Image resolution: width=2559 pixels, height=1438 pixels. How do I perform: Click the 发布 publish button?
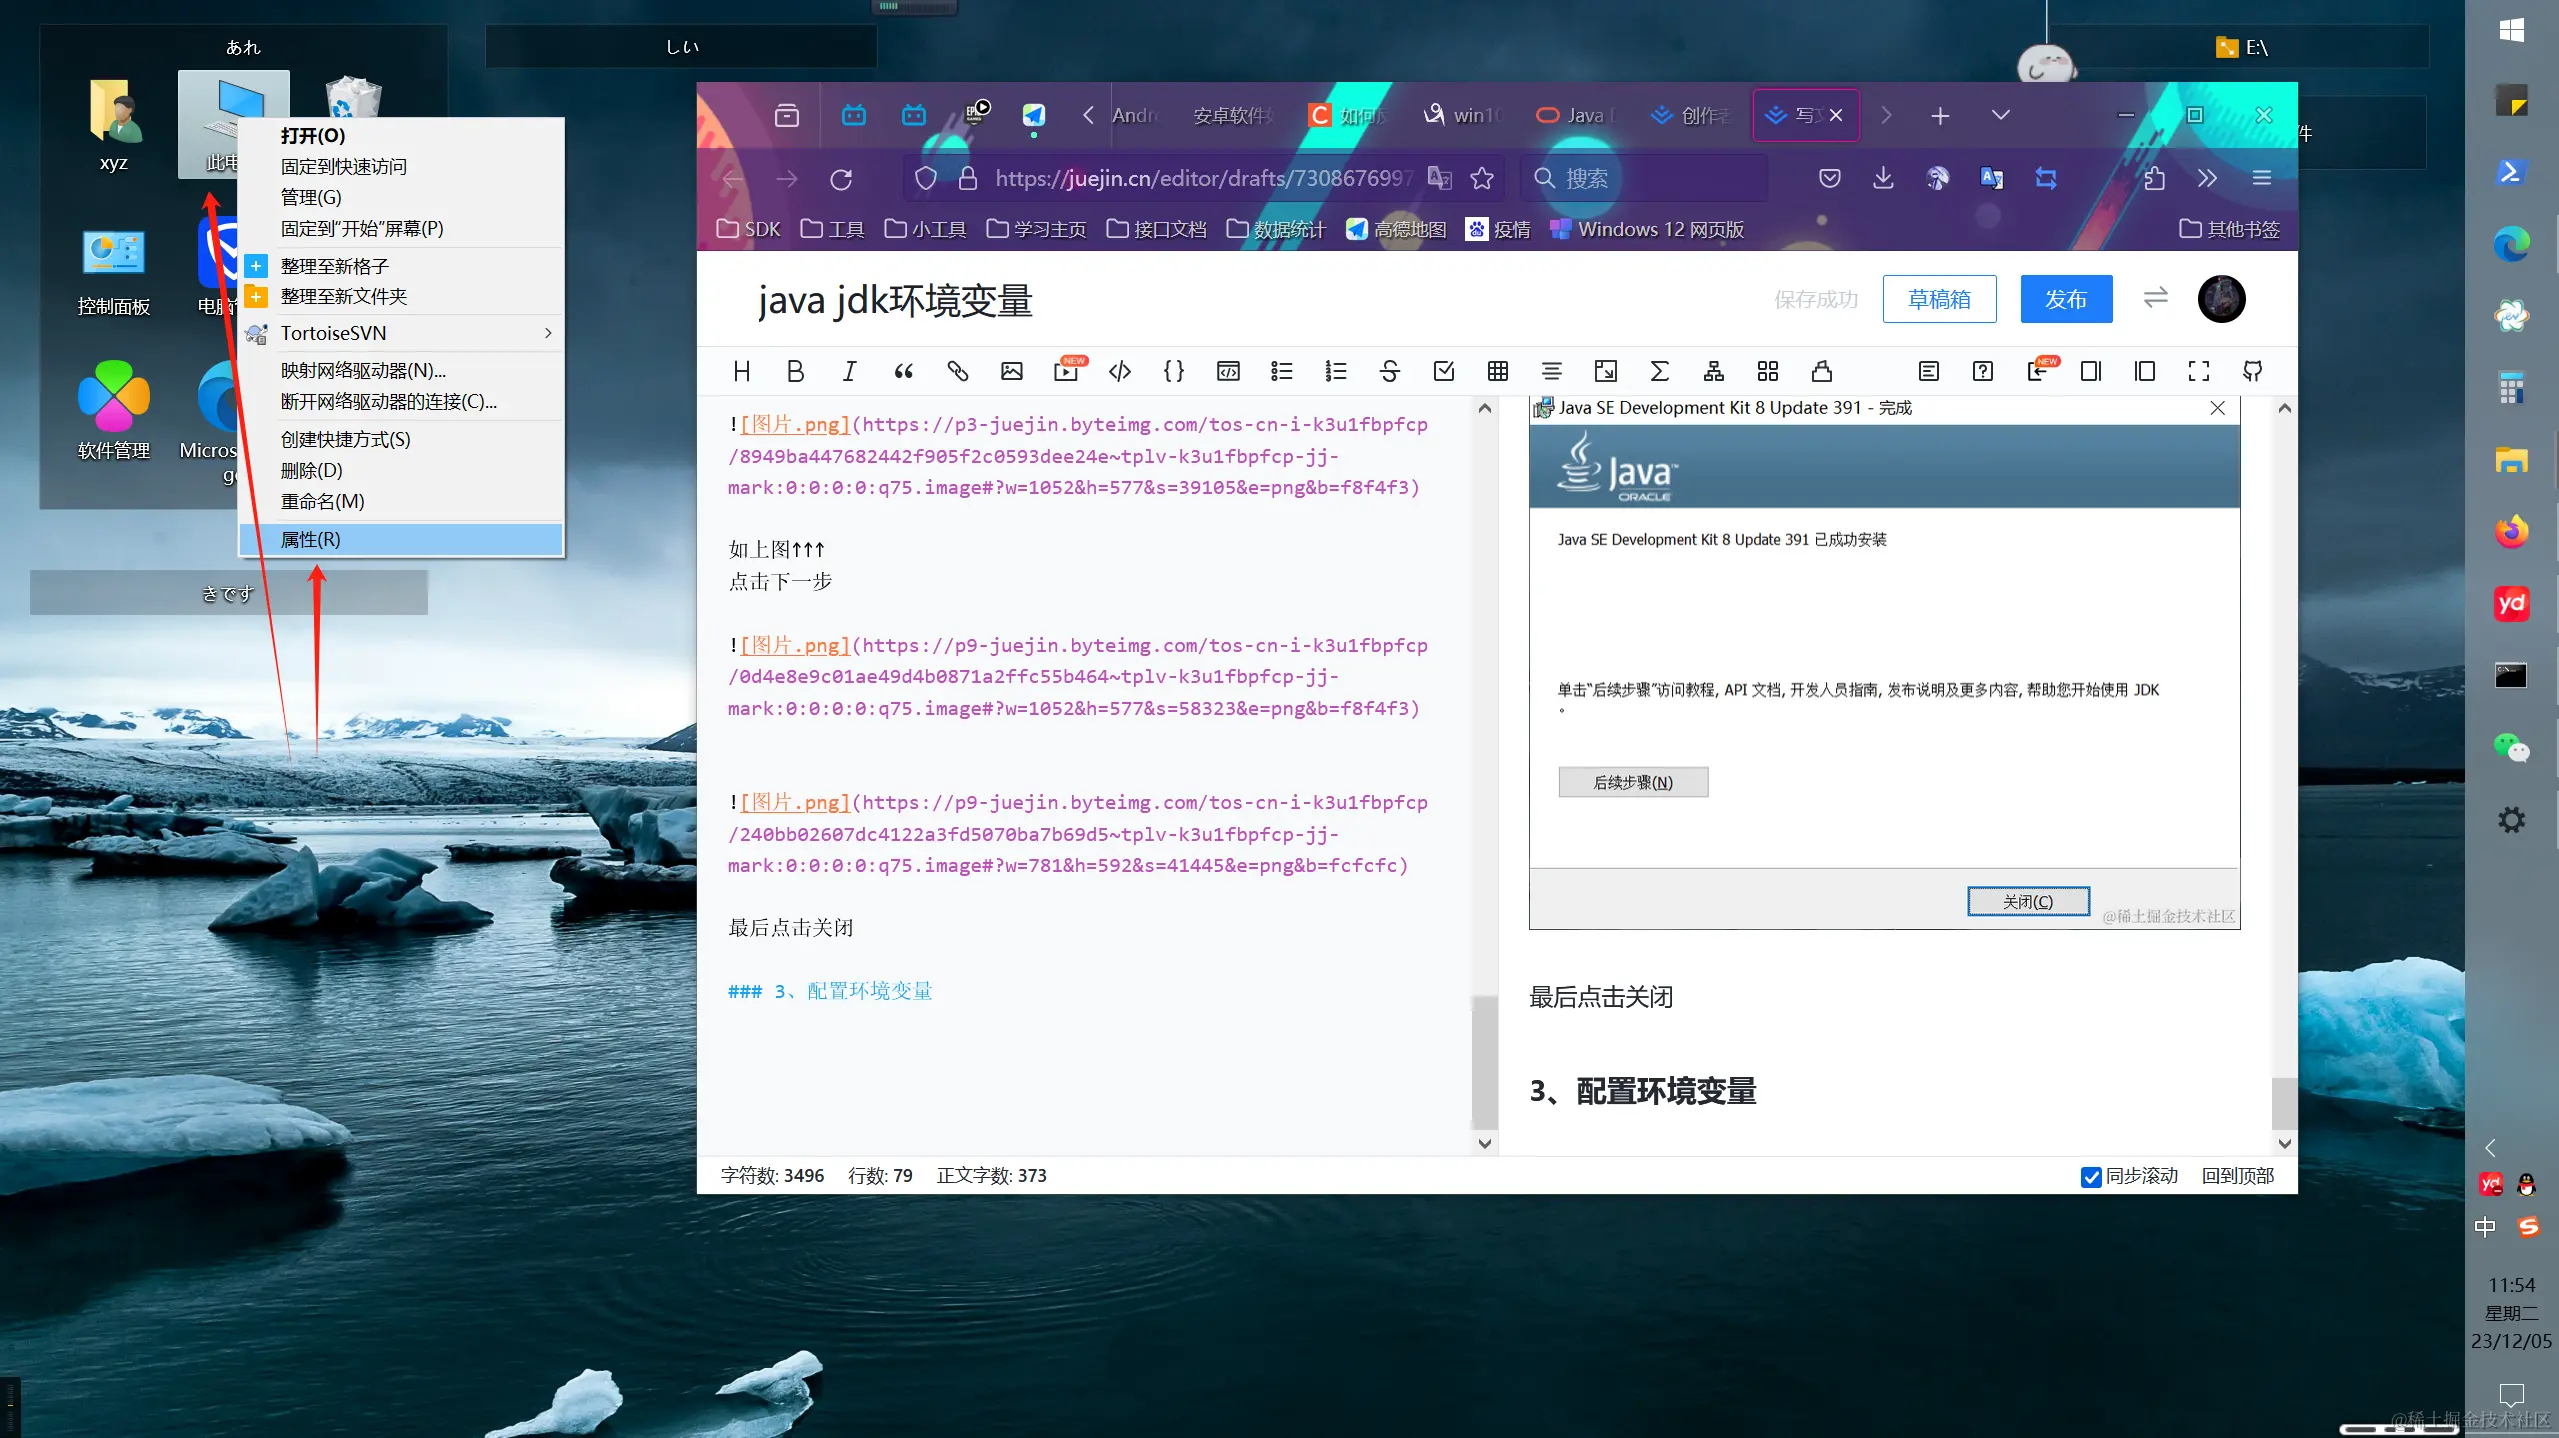click(2065, 298)
